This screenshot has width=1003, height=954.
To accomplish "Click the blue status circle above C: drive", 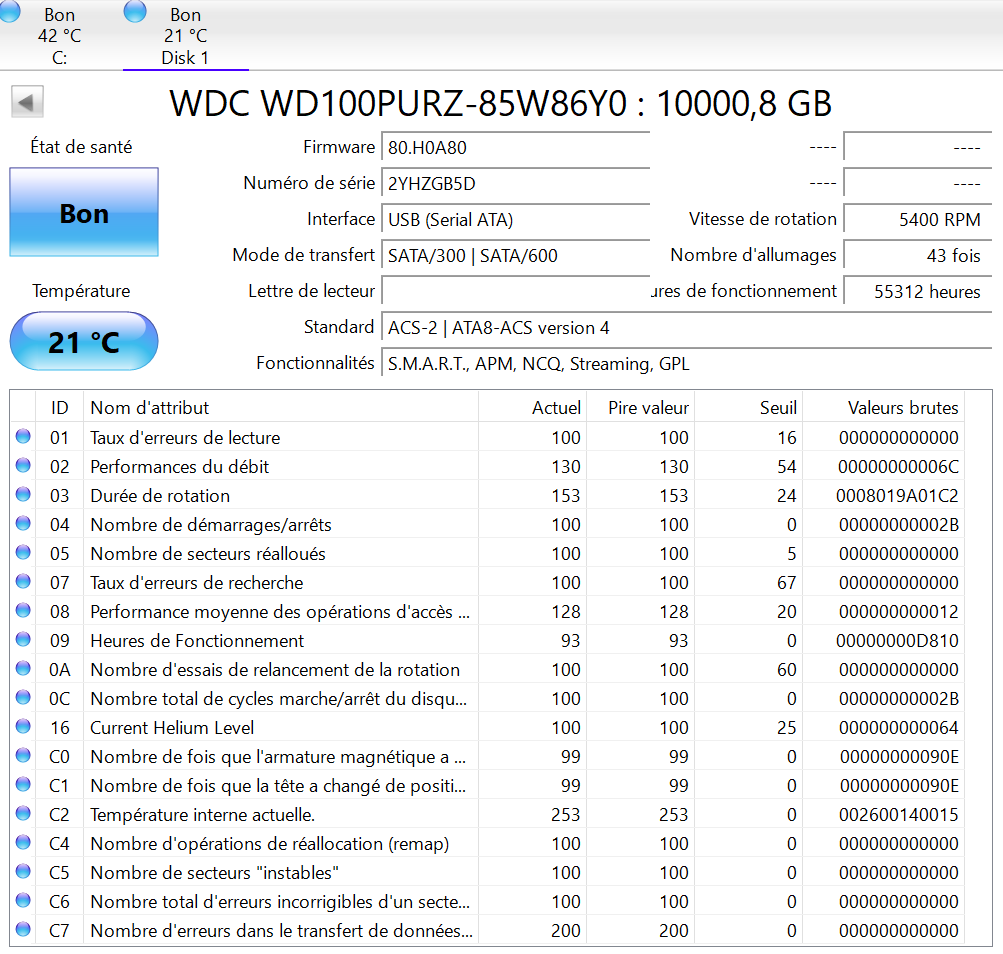I will tap(10, 10).
